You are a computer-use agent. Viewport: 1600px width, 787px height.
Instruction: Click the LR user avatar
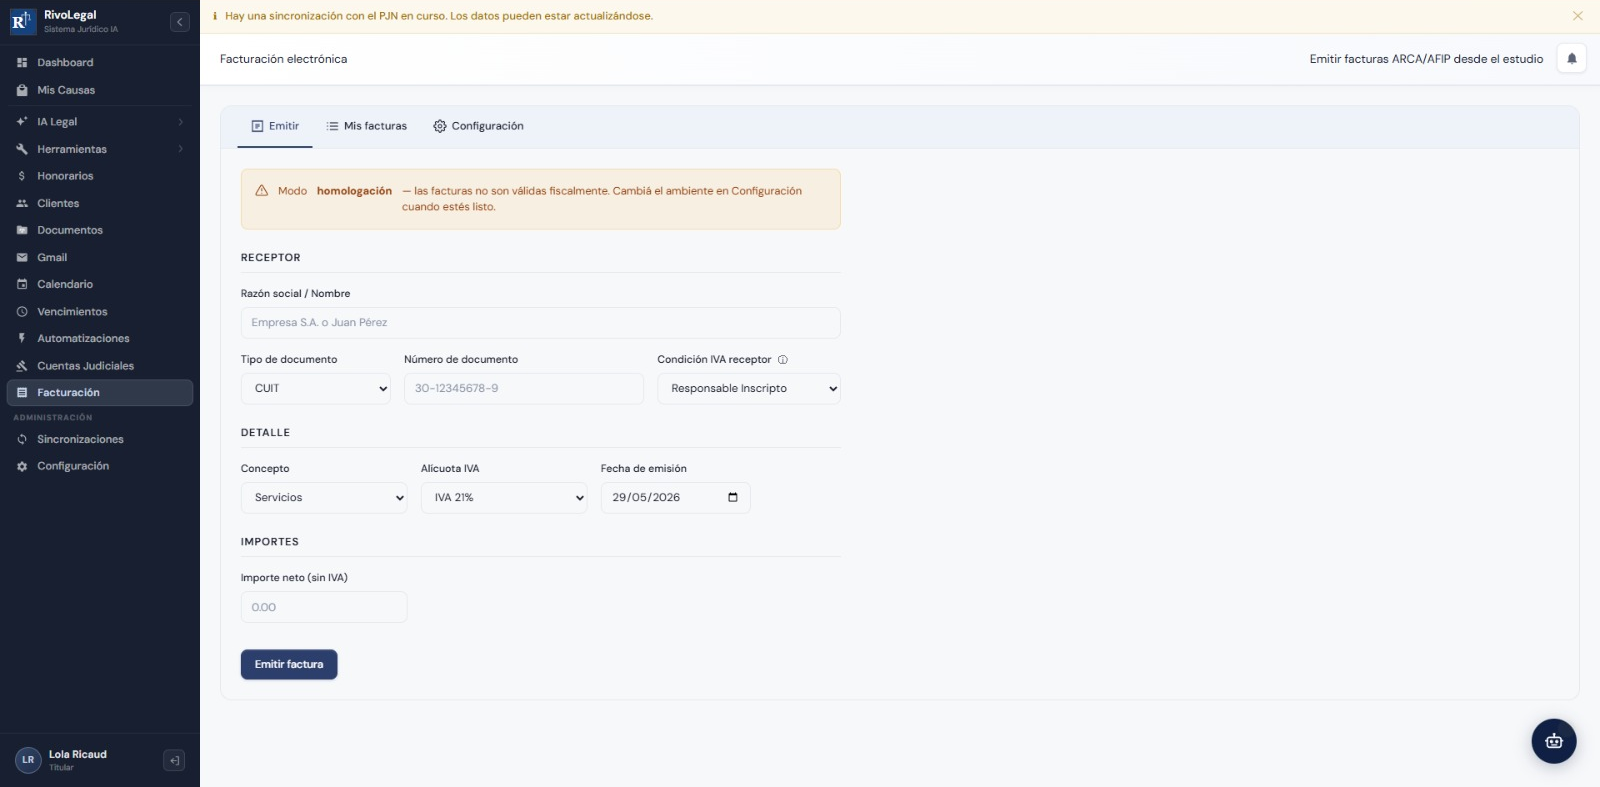pos(28,760)
